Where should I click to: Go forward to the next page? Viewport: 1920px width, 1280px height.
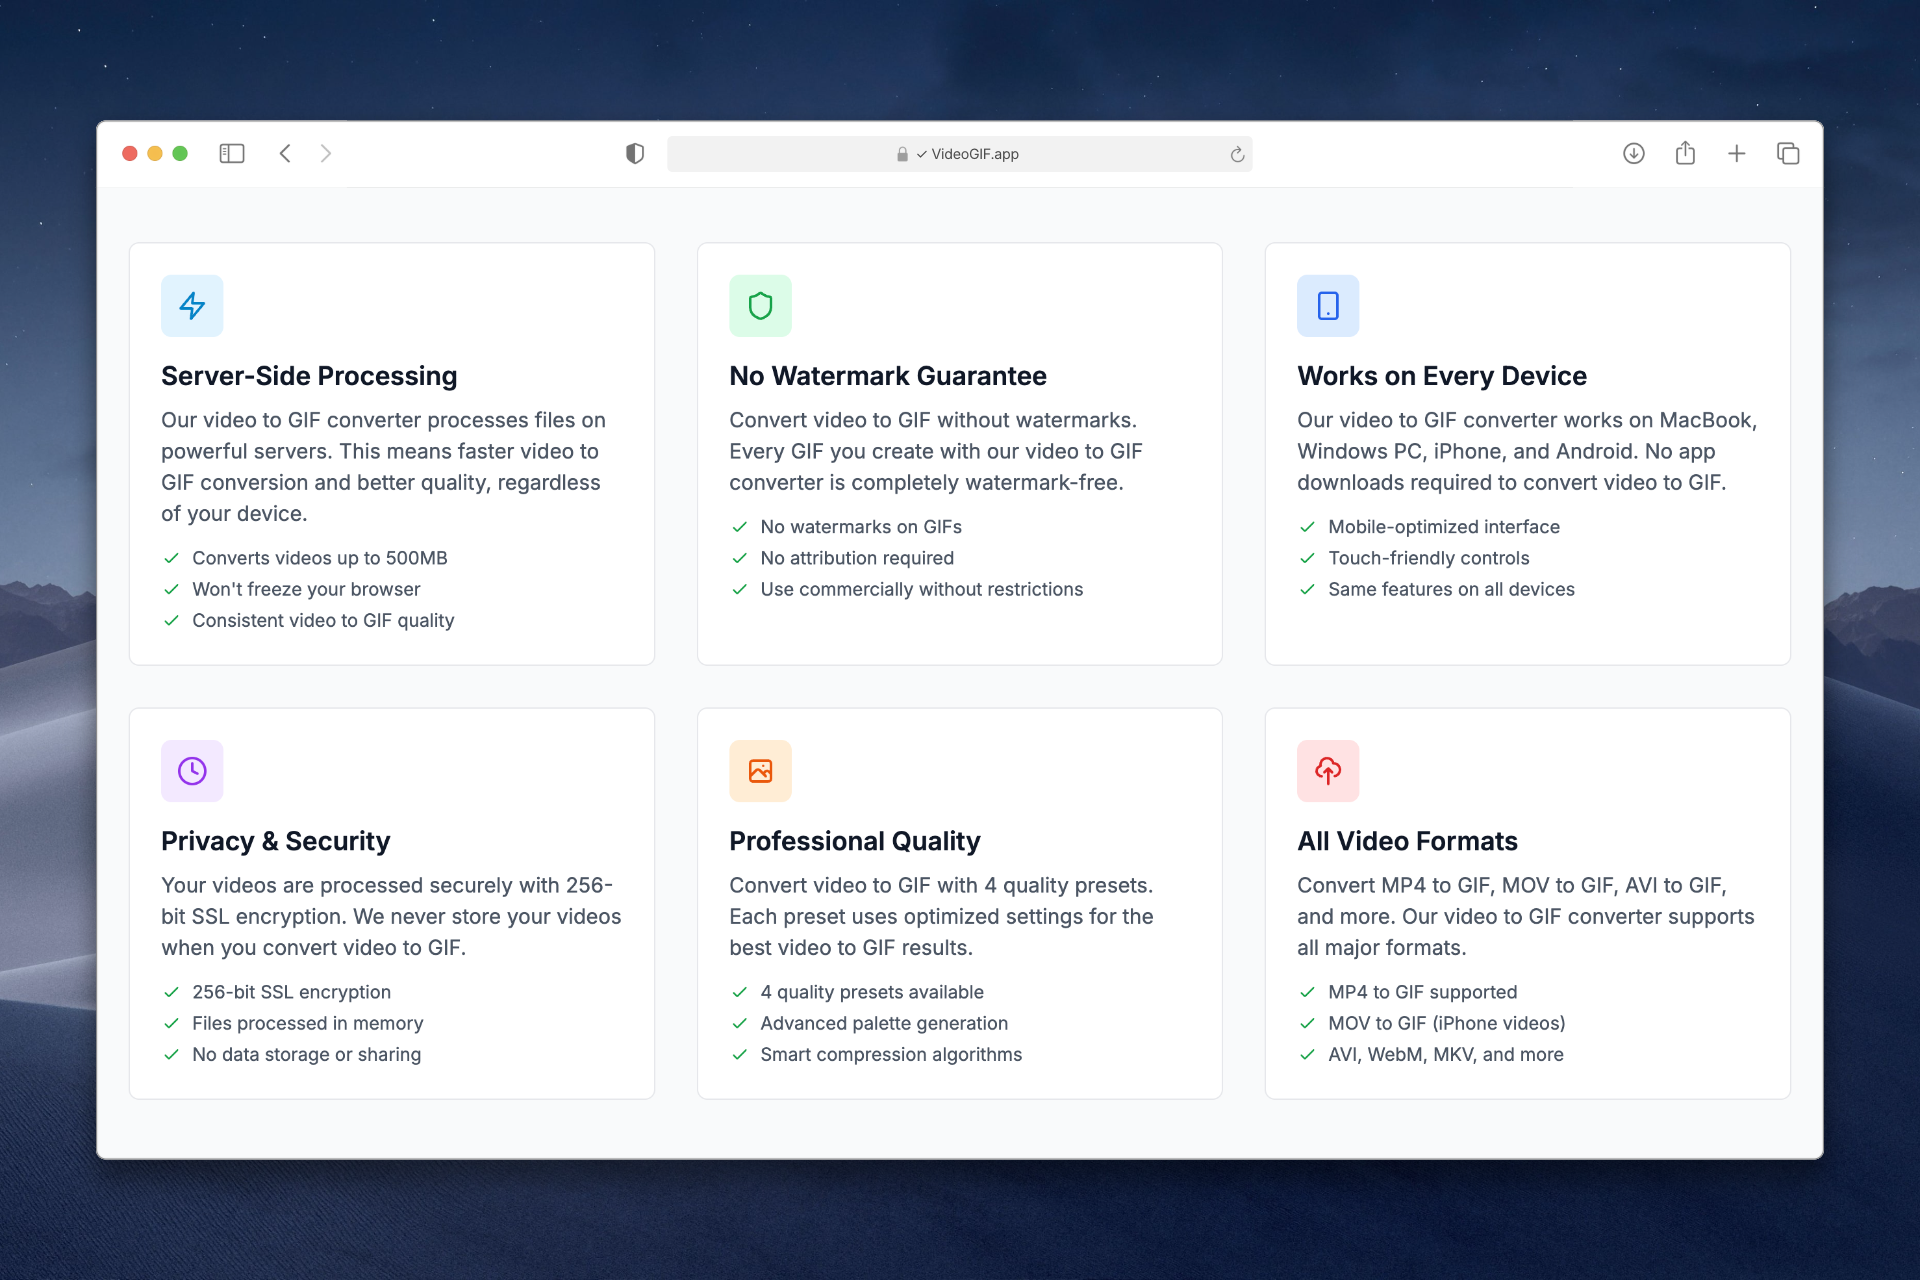[326, 153]
